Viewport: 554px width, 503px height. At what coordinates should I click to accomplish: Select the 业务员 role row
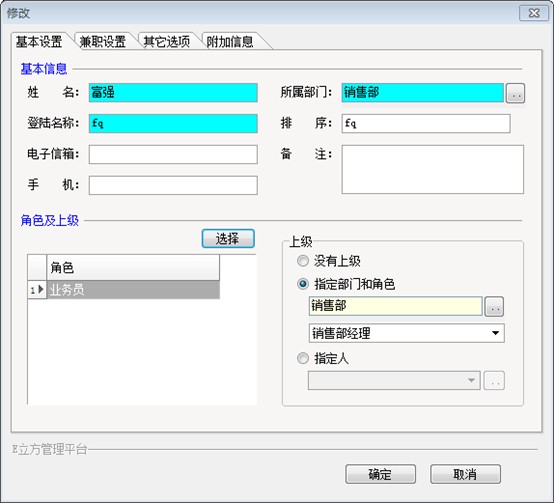click(x=133, y=290)
